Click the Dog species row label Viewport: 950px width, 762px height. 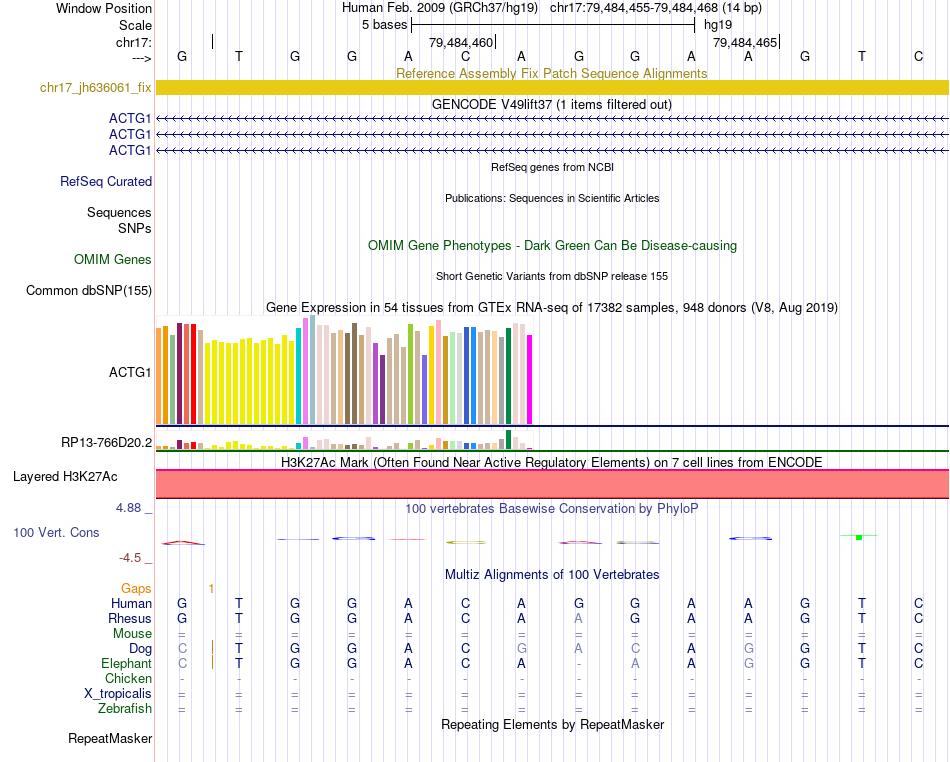pyautogui.click(x=140, y=648)
